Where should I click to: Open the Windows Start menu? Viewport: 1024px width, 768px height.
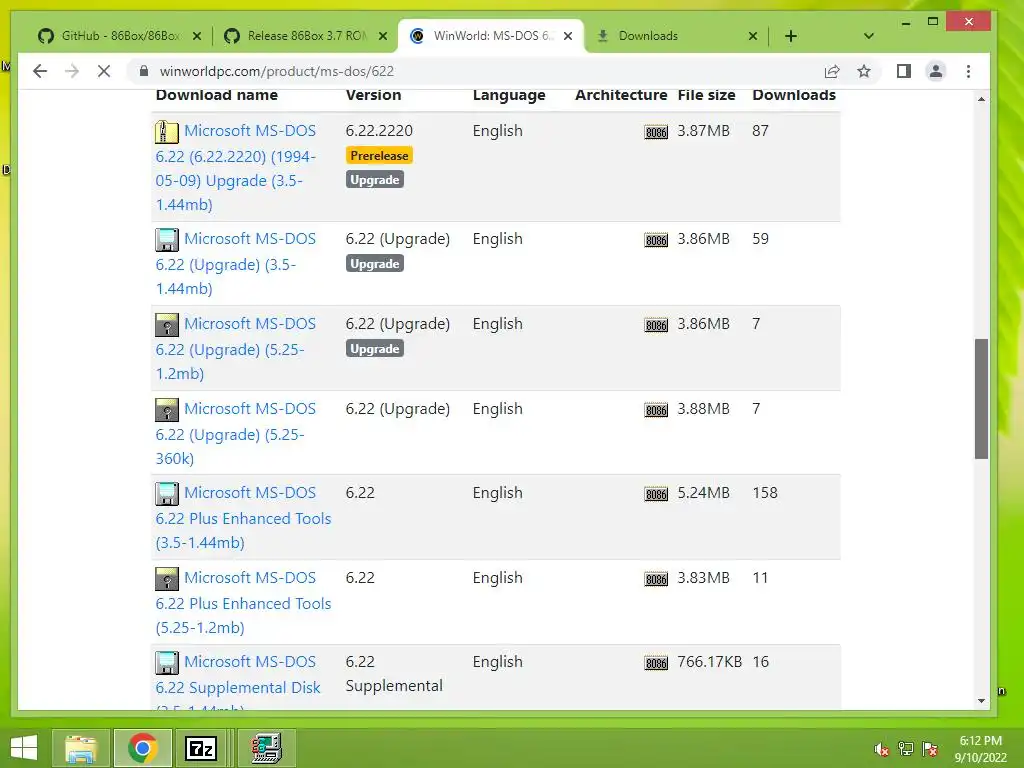pos(24,748)
